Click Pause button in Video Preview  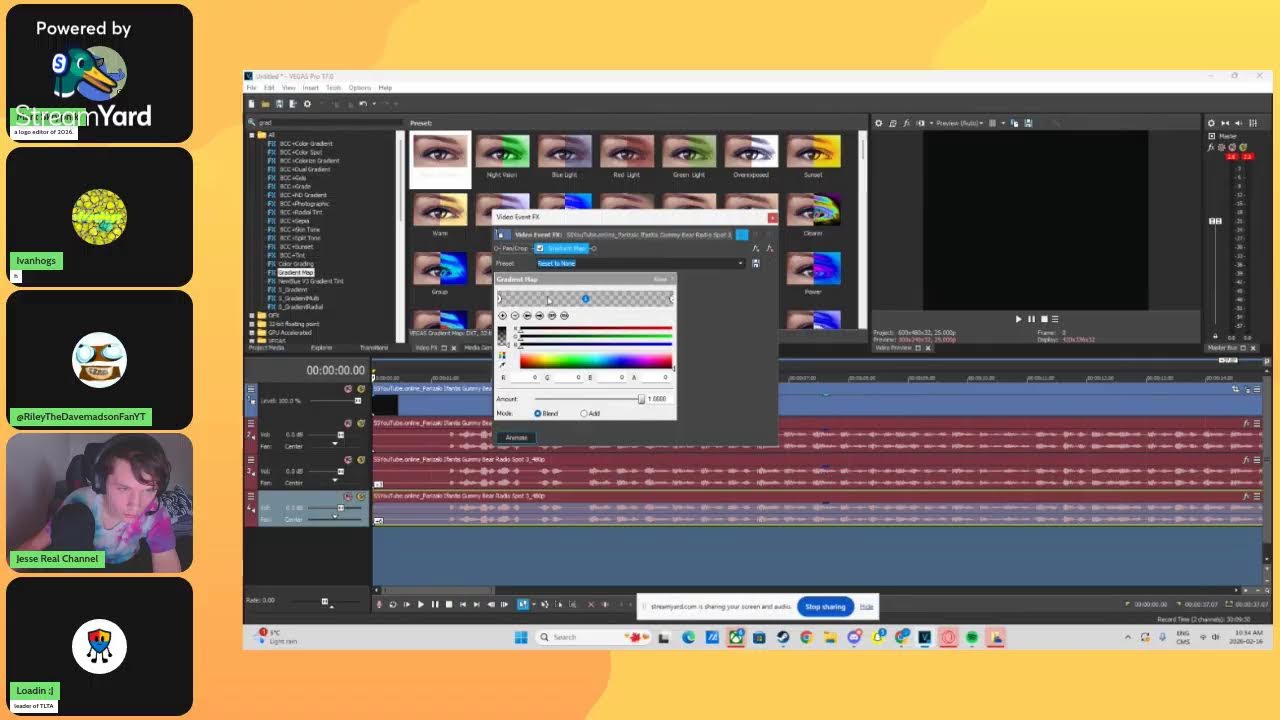1031,319
